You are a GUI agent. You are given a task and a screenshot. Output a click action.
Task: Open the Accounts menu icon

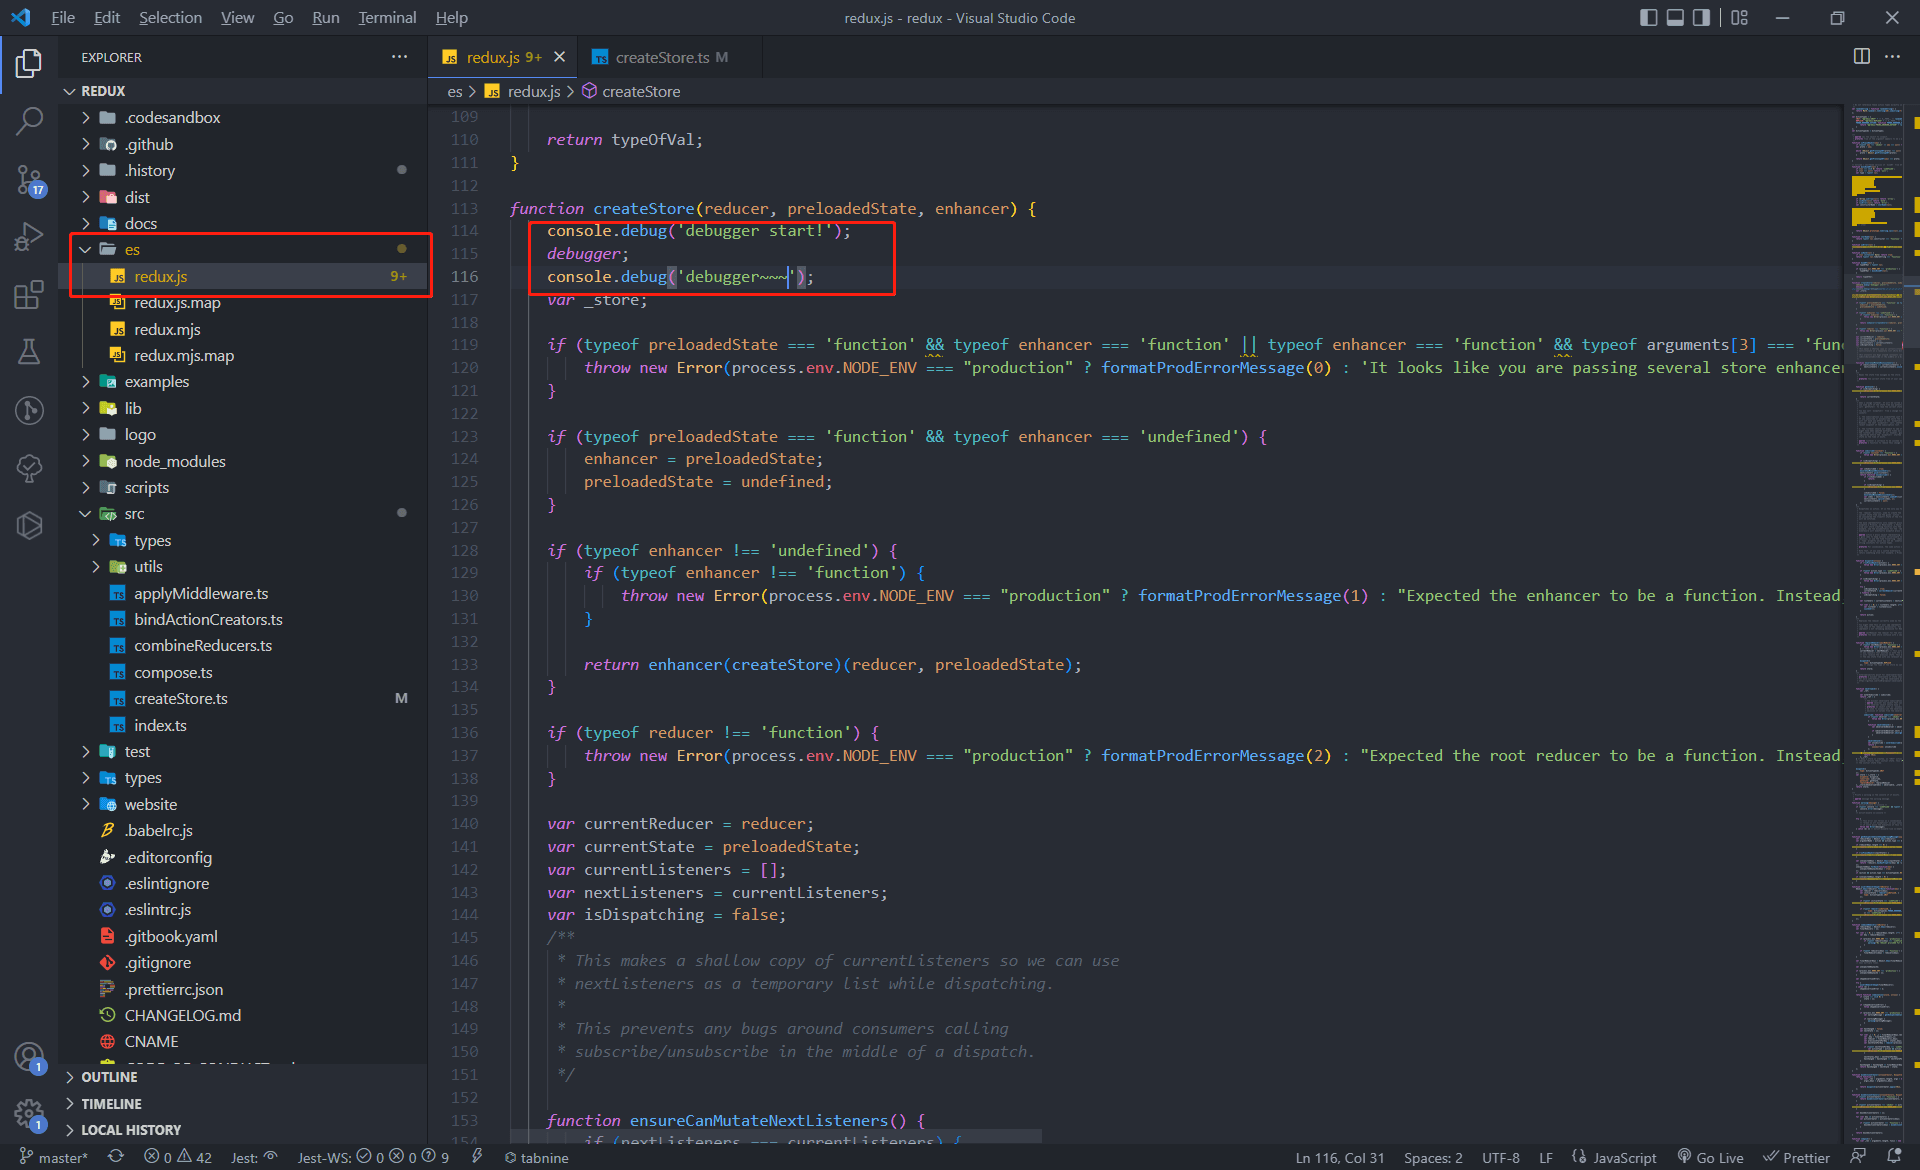[x=29, y=1056]
